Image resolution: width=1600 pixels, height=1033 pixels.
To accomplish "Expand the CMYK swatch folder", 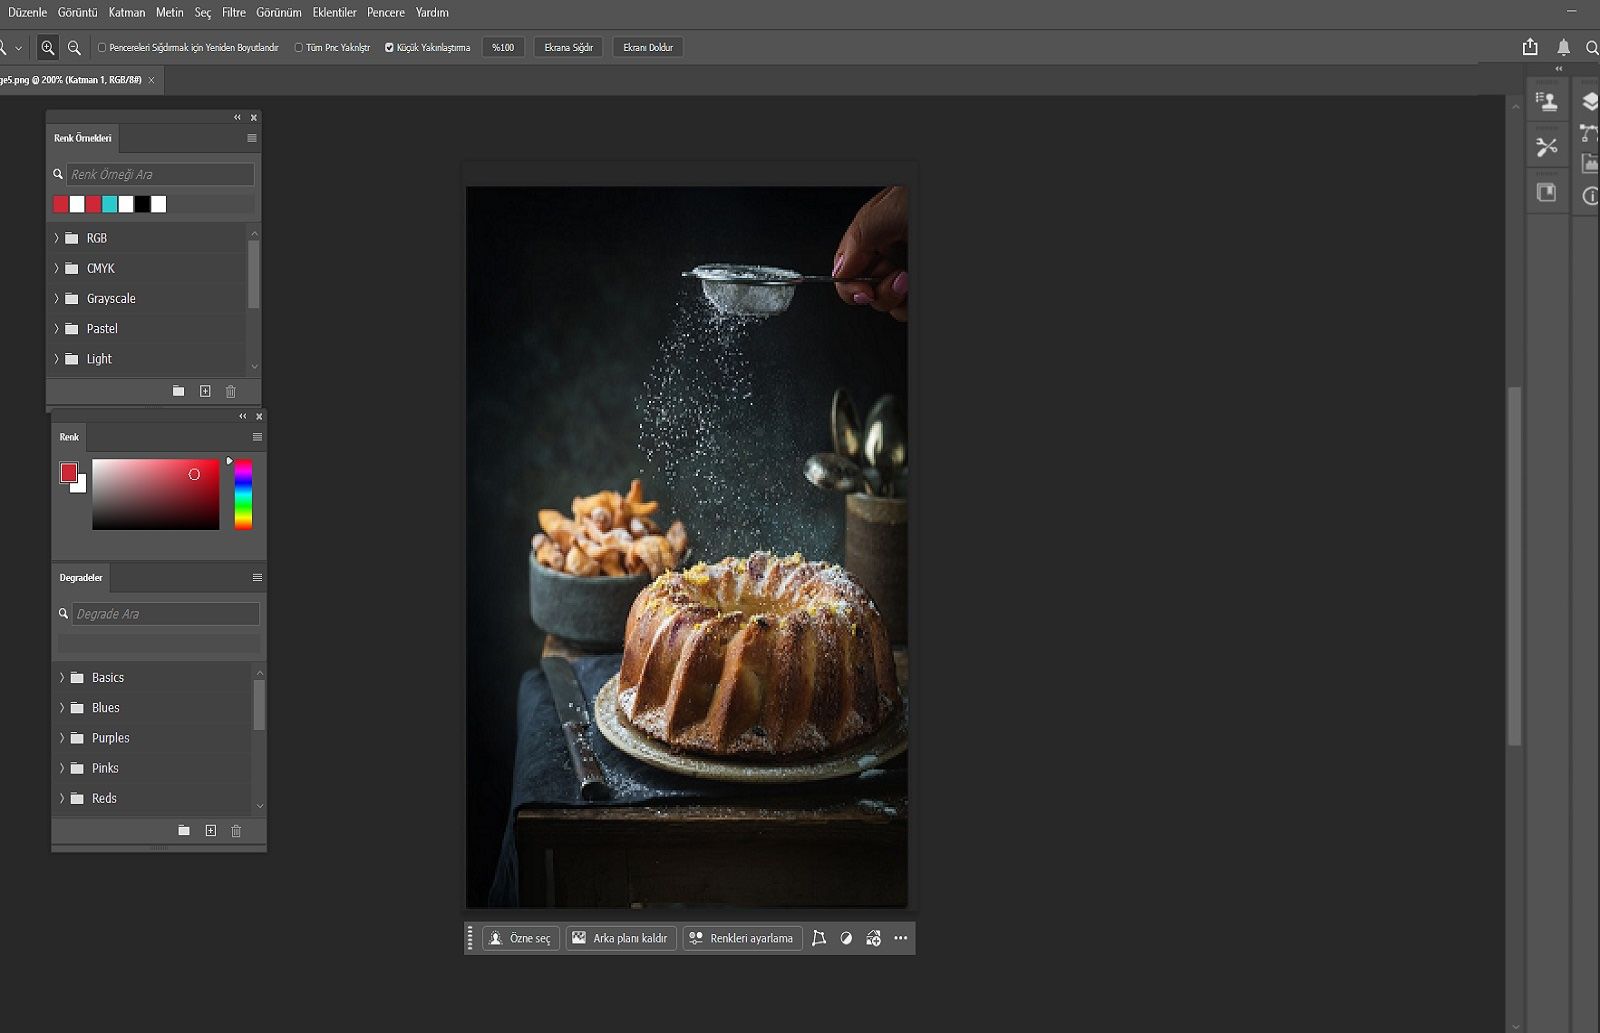I will (x=56, y=268).
